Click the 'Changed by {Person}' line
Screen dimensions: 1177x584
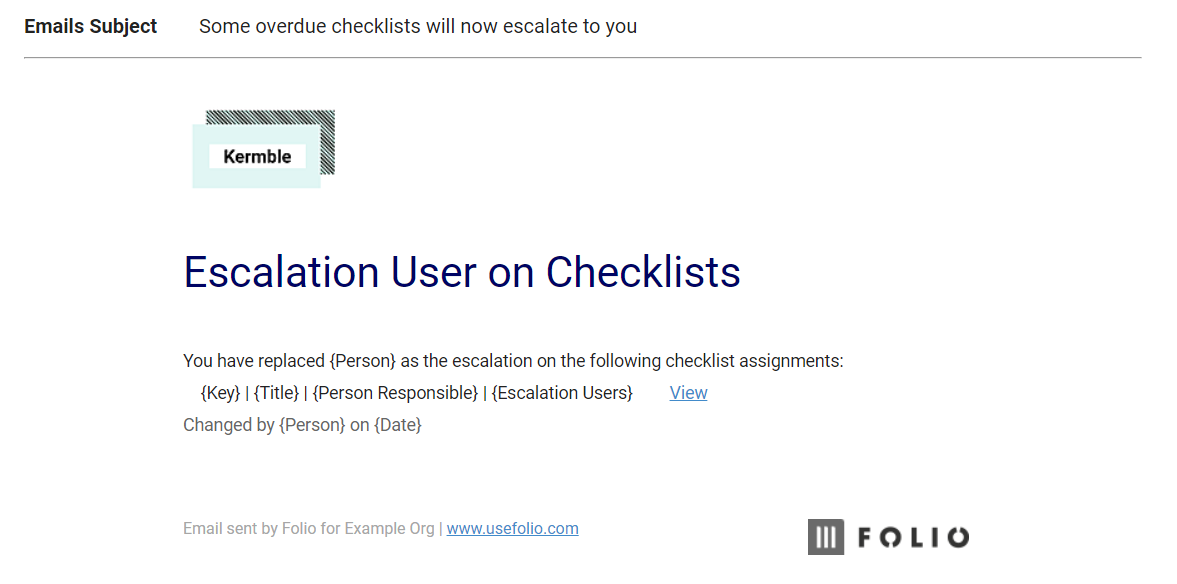tap(264, 425)
